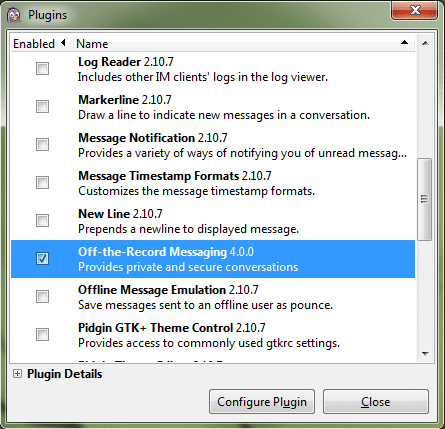Expand the Plugin Details section
Screen dimensions: 445x429
tap(17, 374)
